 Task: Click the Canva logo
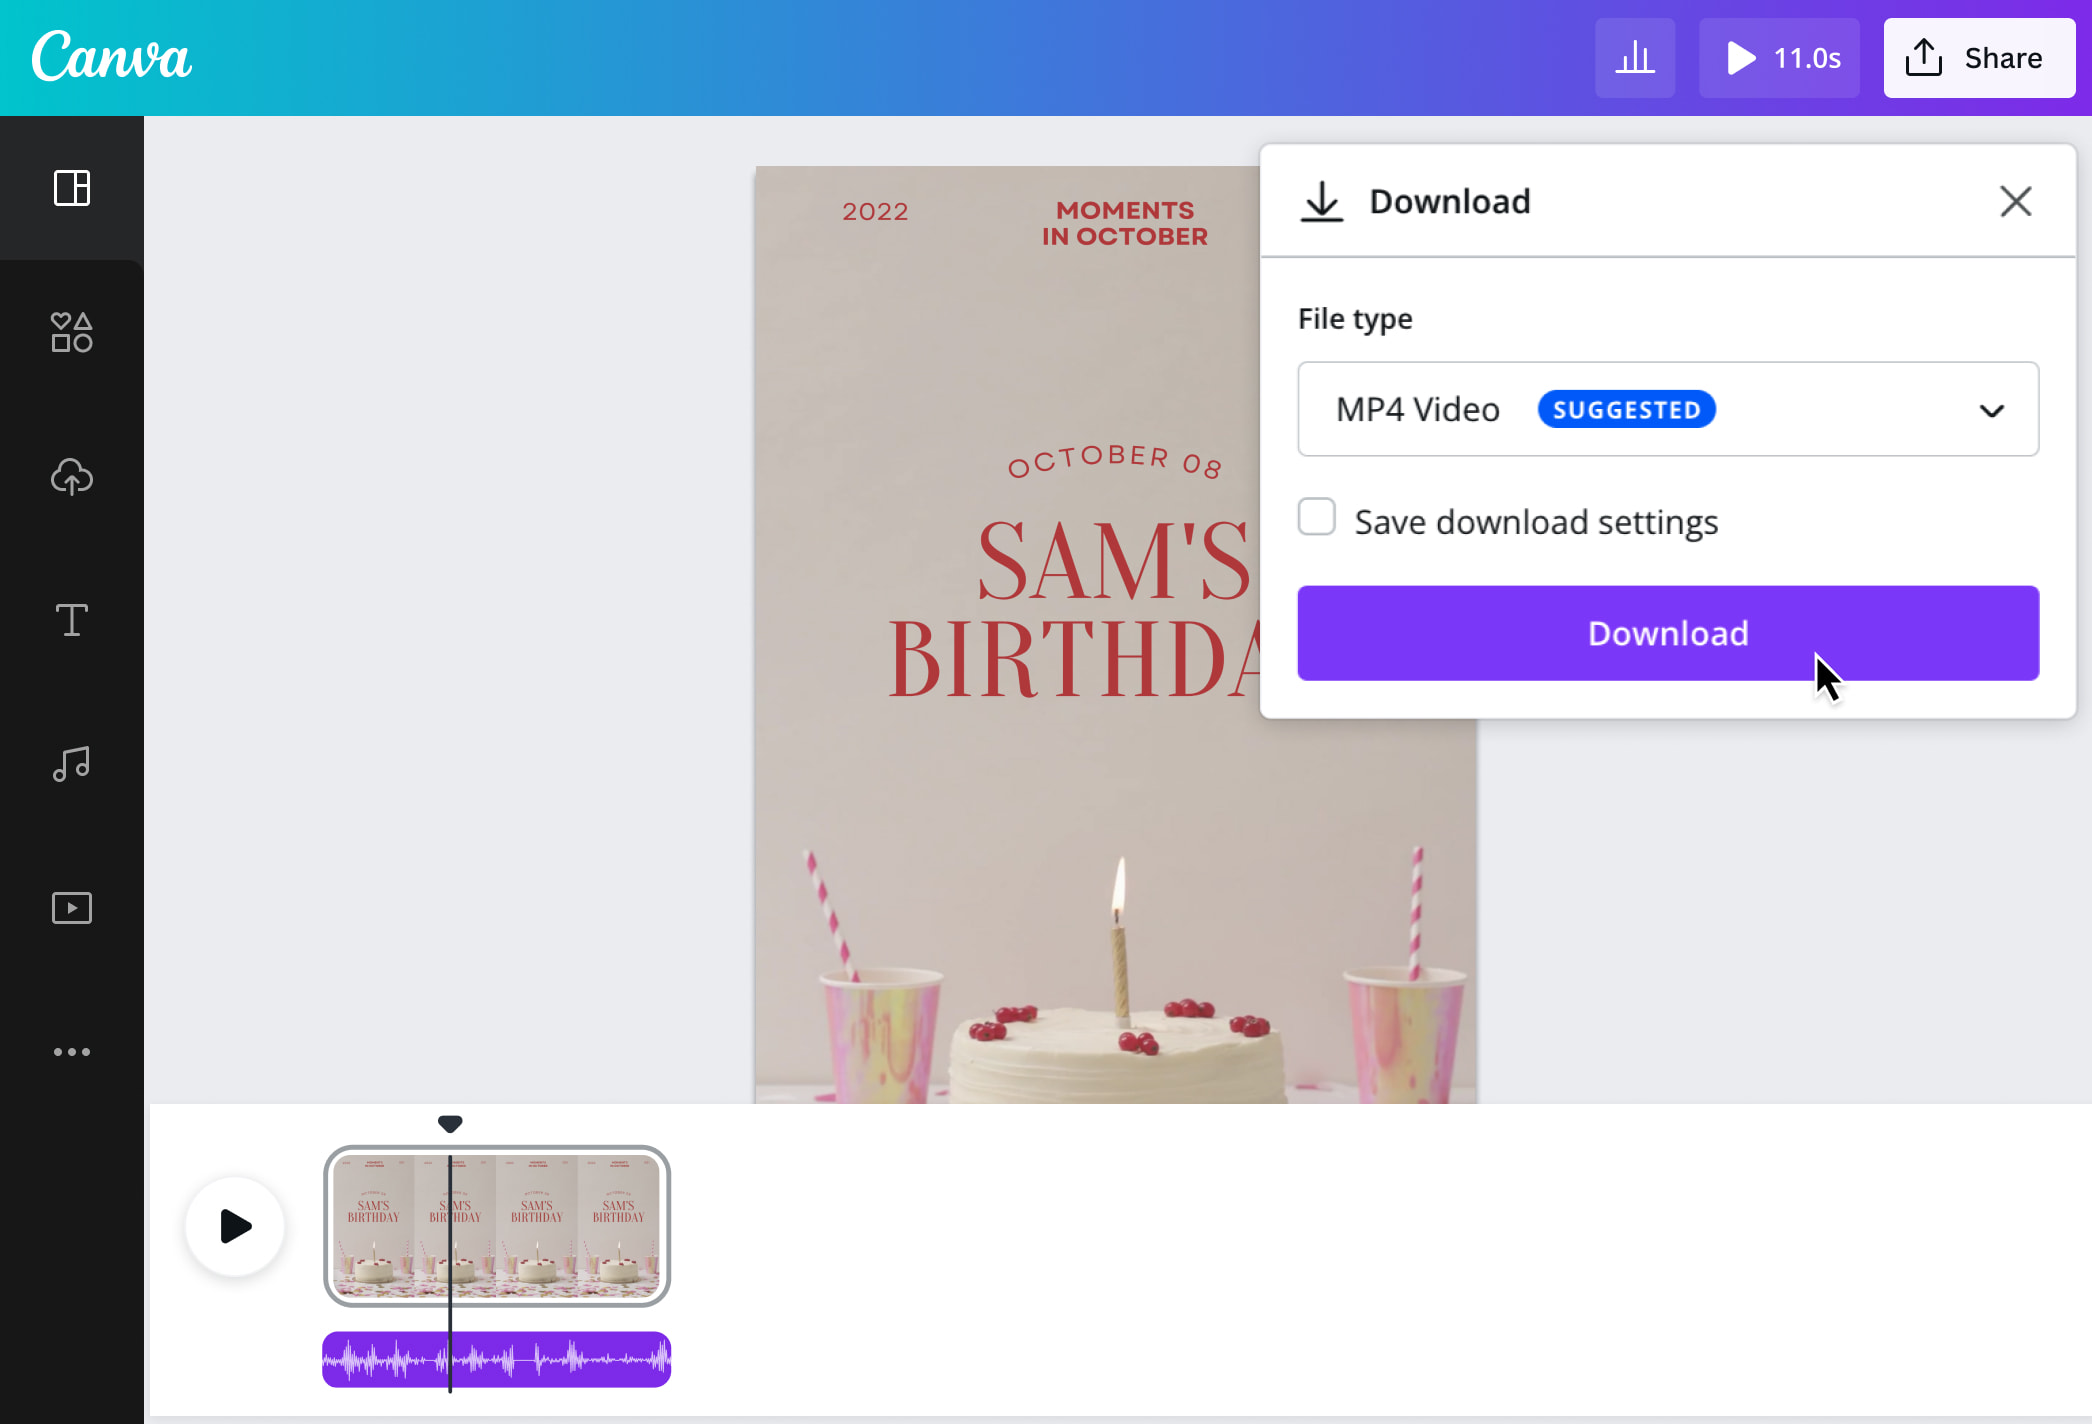(x=111, y=56)
